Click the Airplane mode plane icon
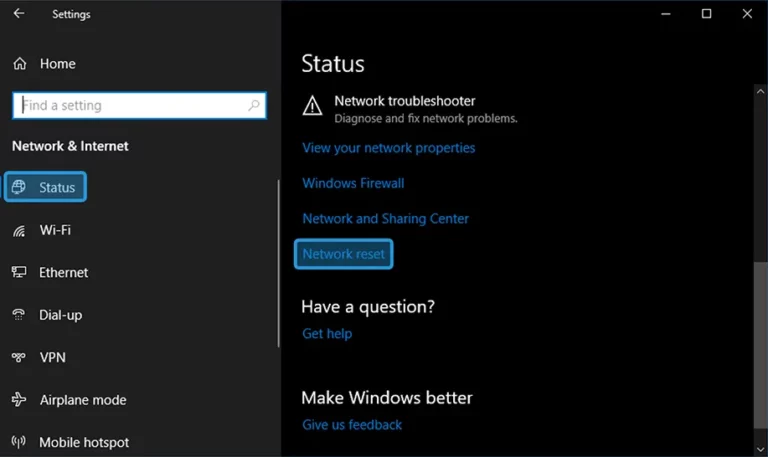The width and height of the screenshot is (768, 457). 19,399
